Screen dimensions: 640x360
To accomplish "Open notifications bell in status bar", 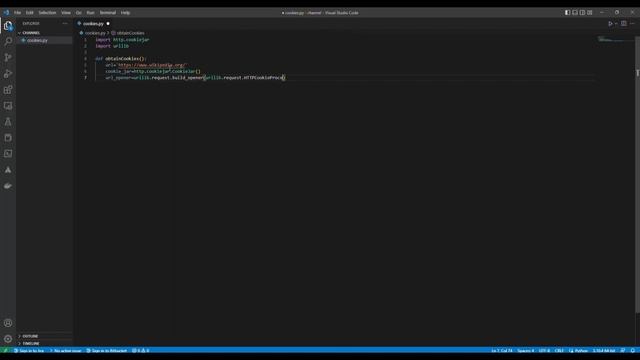I will [x=632, y=350].
